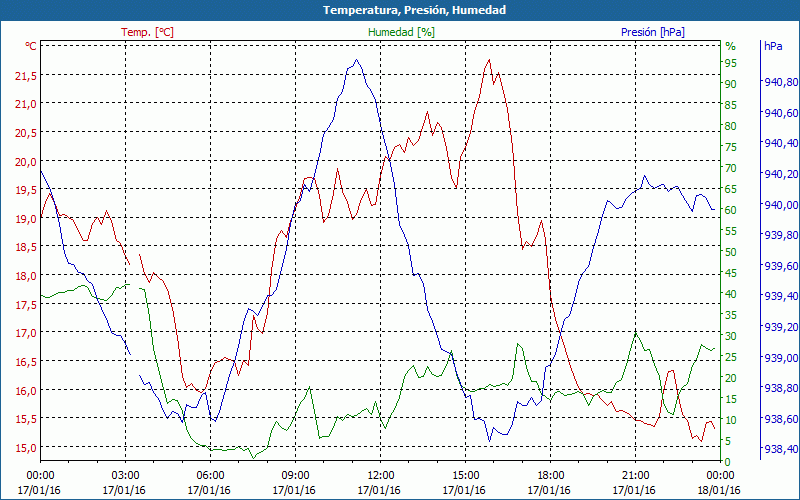Click pressure axis value 939,80
The image size is (800, 500).
coord(782,235)
